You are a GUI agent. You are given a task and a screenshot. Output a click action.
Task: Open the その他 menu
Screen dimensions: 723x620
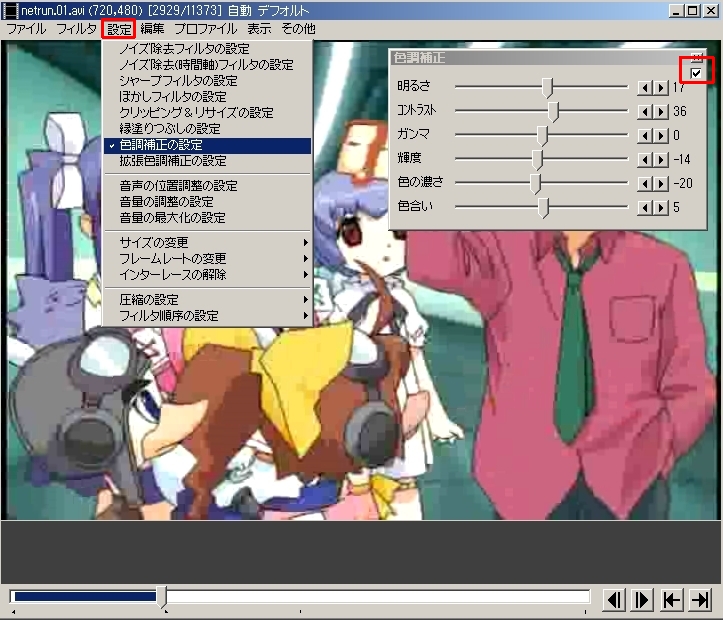click(x=298, y=29)
